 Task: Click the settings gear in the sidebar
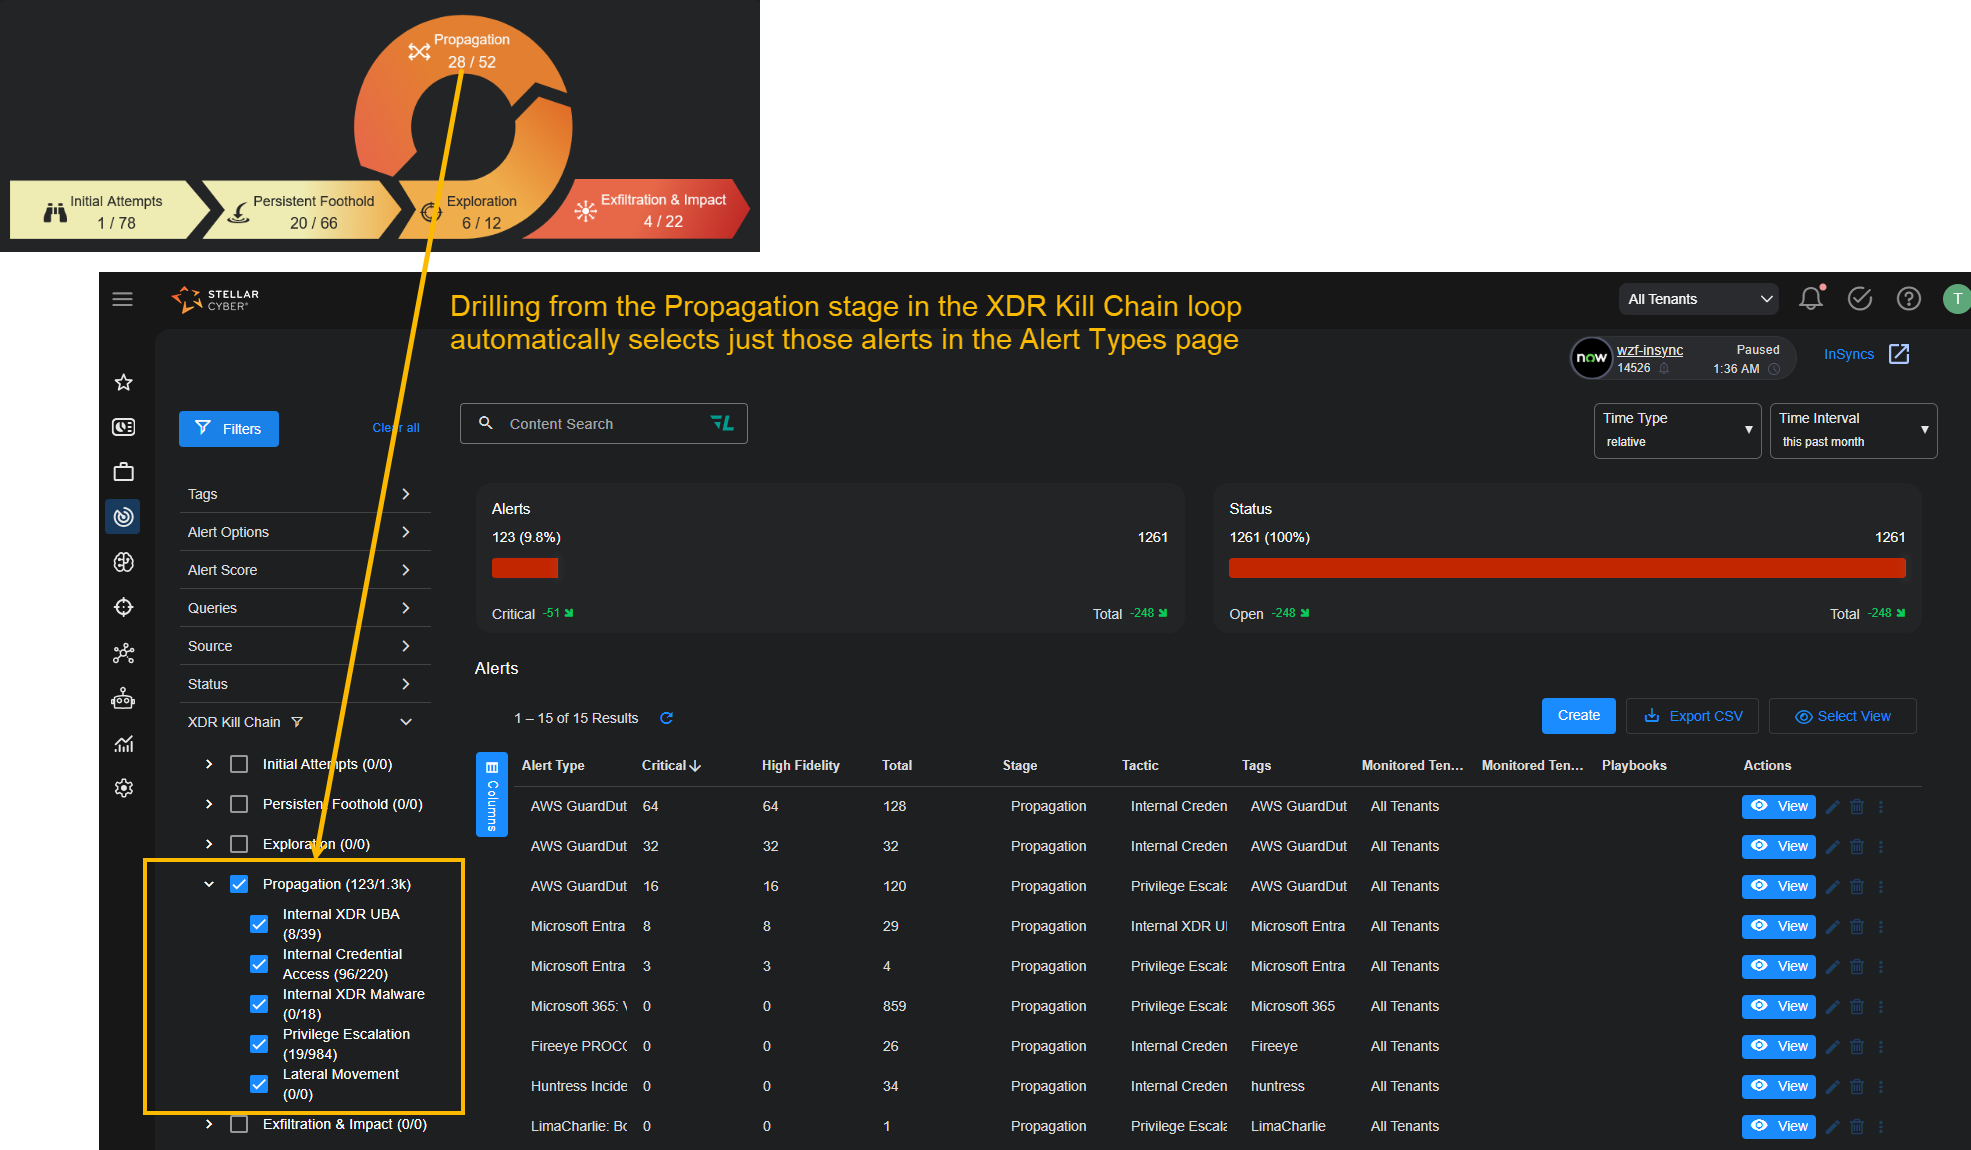point(124,788)
